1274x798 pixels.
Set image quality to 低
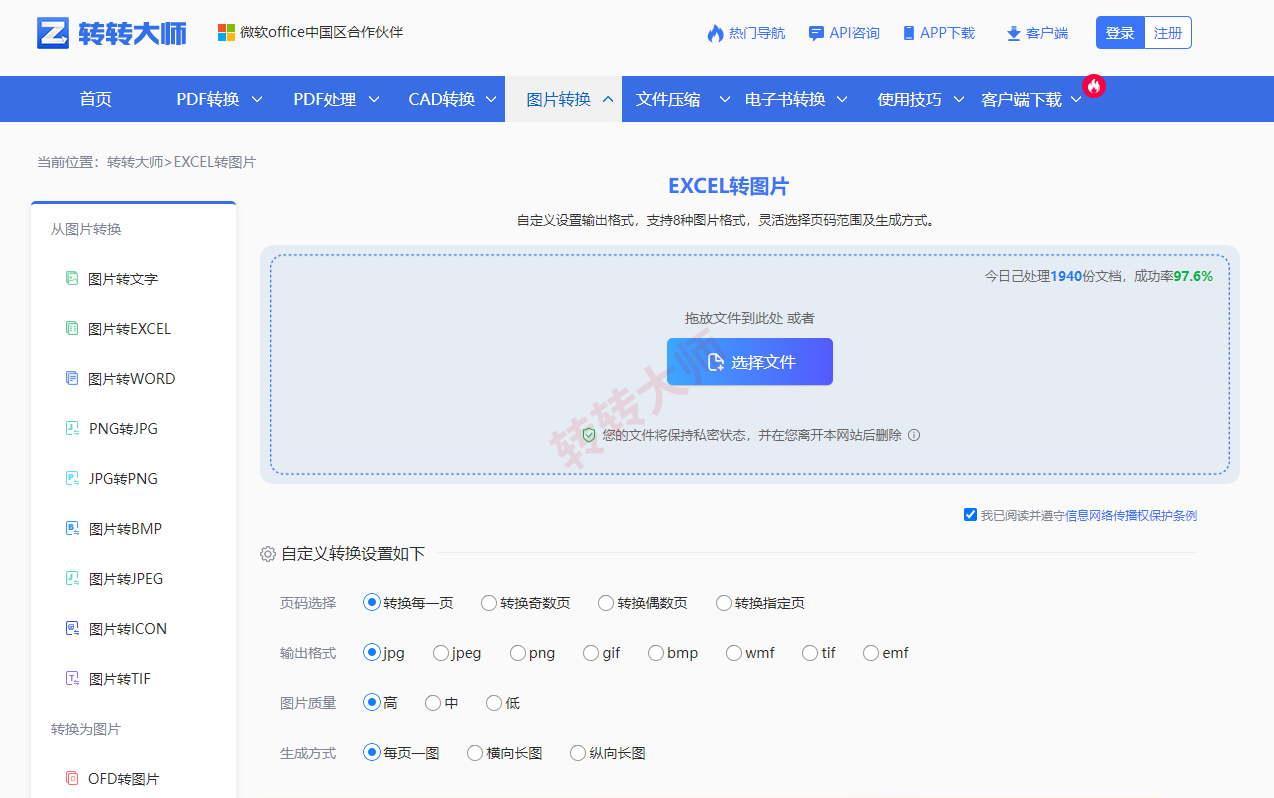(494, 703)
